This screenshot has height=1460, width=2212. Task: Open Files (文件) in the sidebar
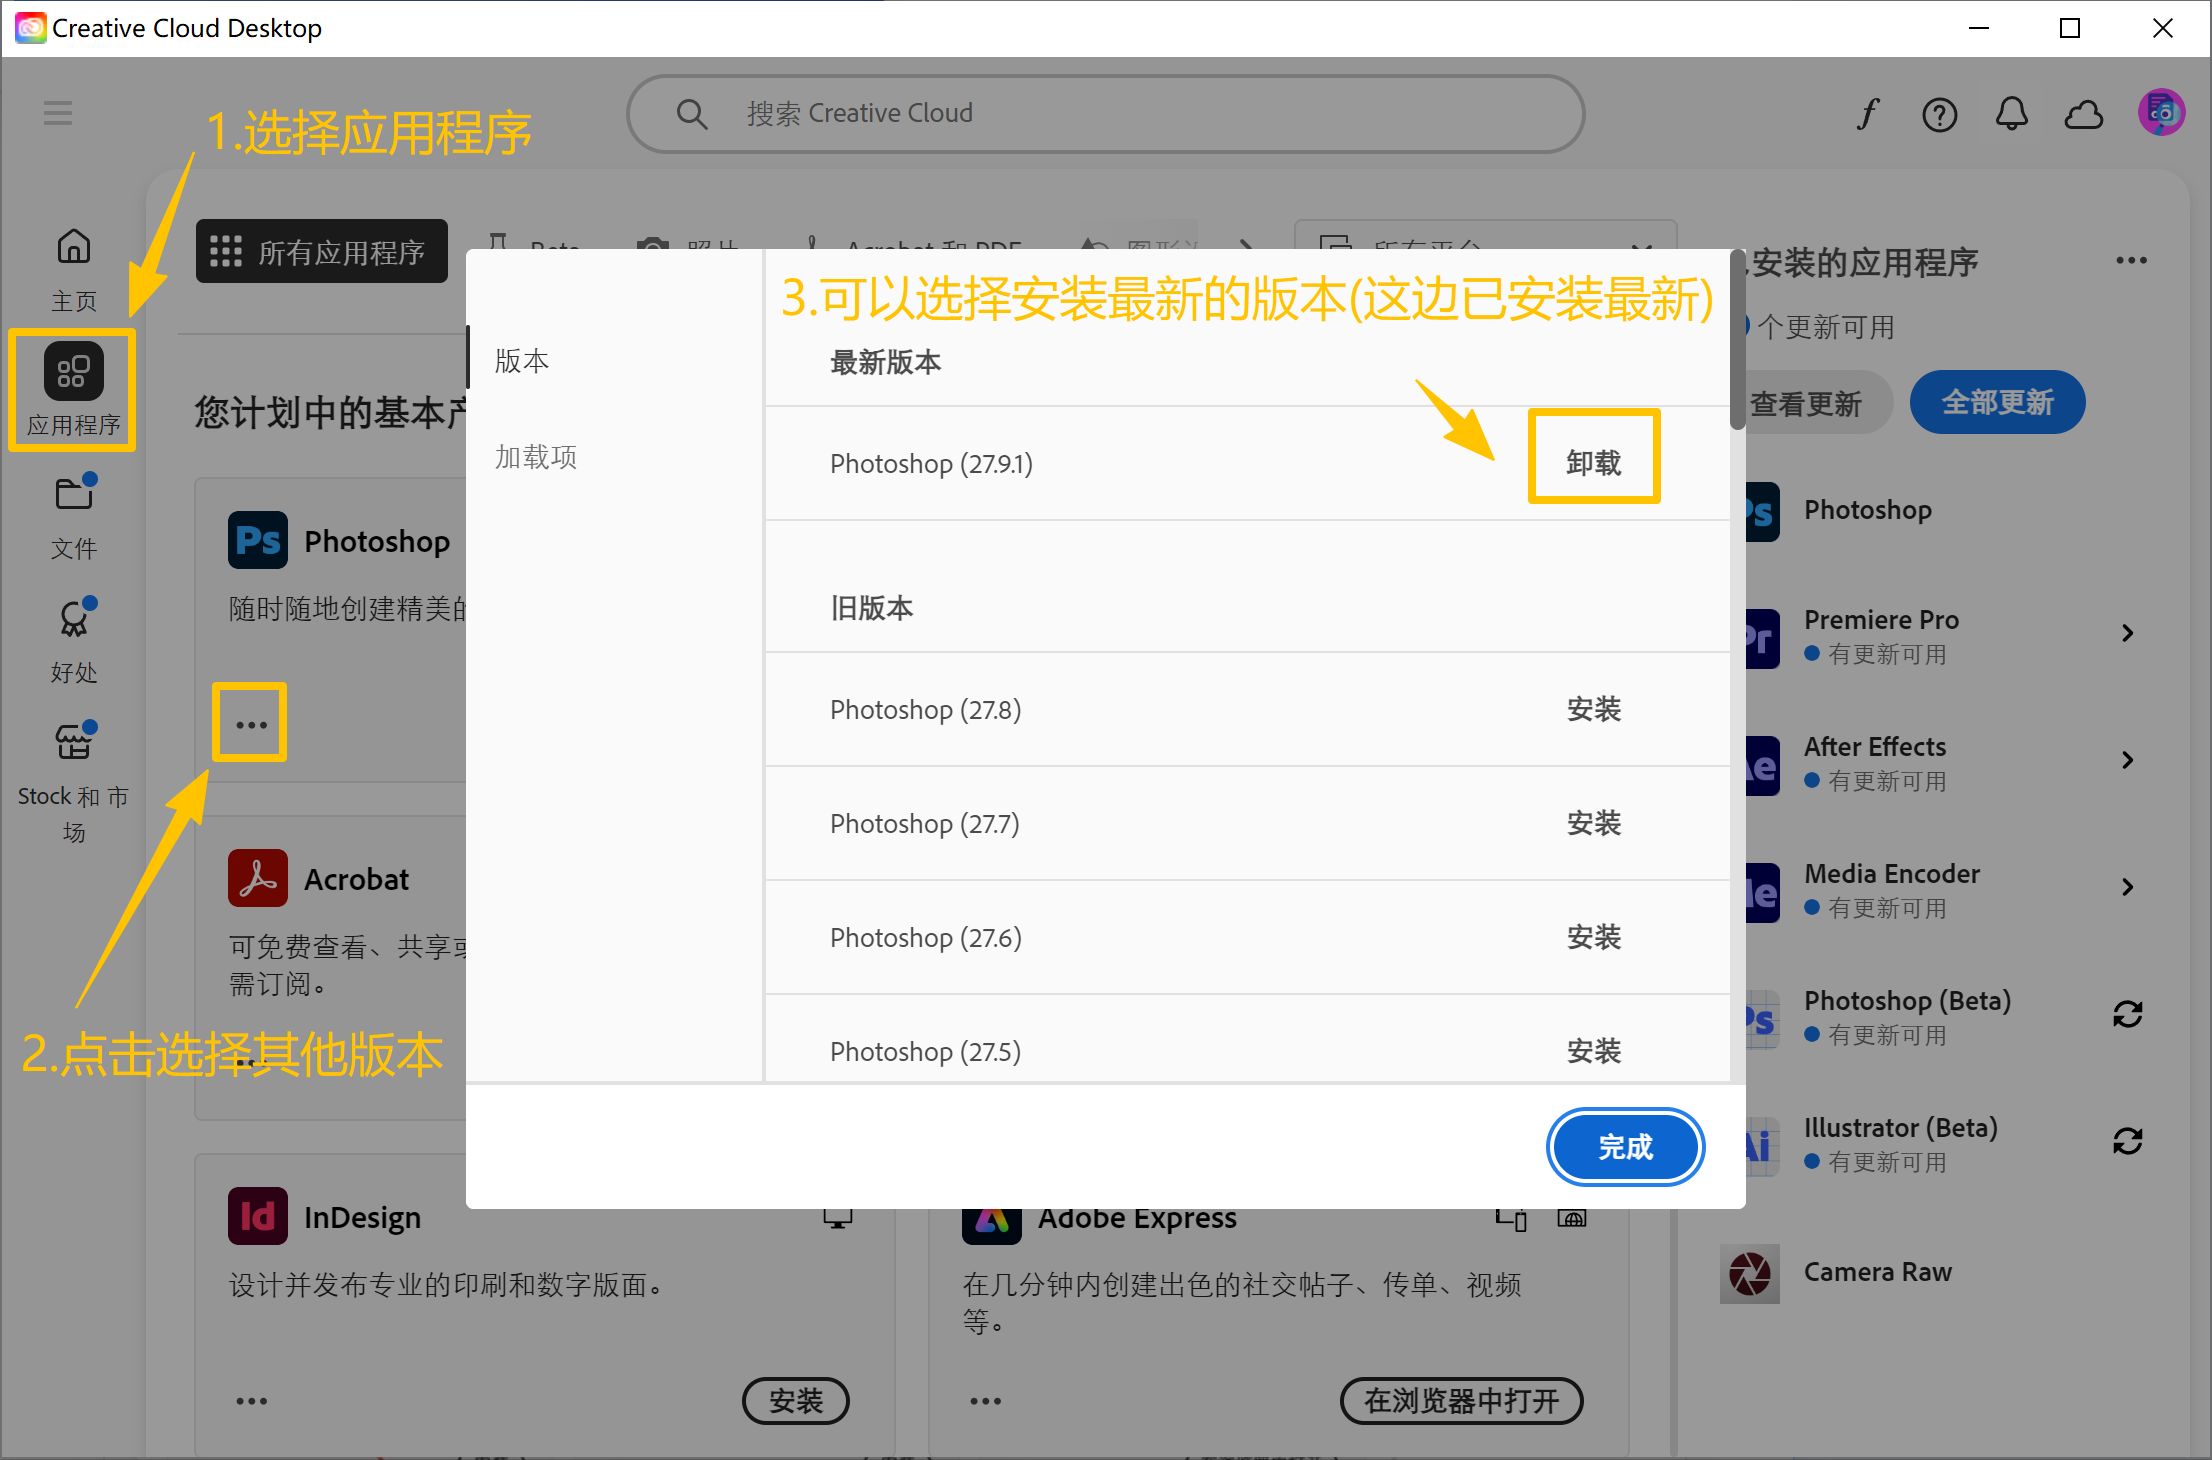[74, 519]
